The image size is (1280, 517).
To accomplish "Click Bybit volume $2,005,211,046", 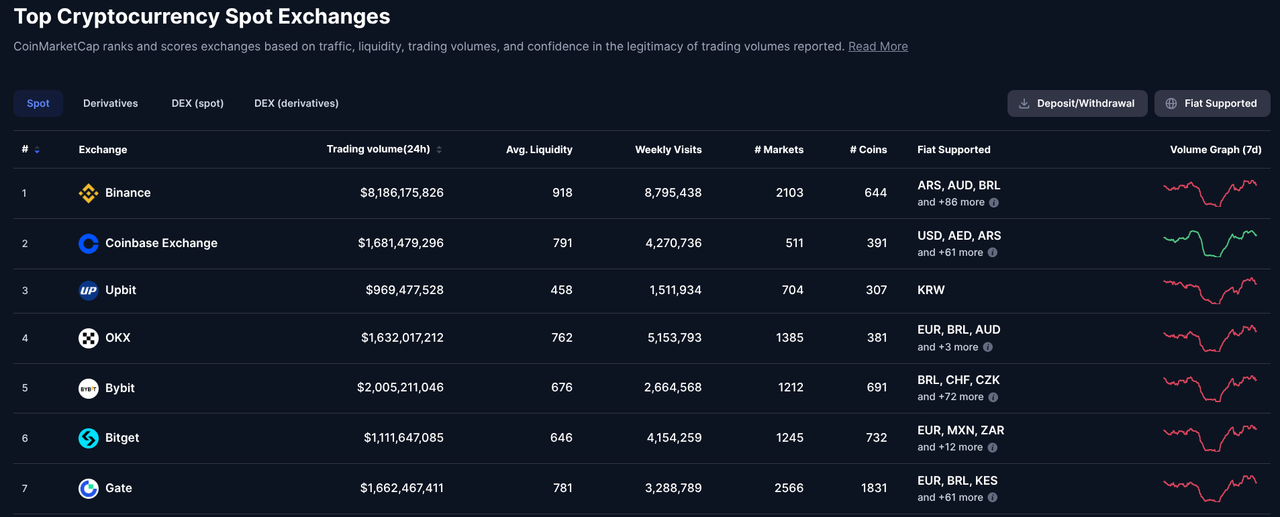I will (401, 388).
